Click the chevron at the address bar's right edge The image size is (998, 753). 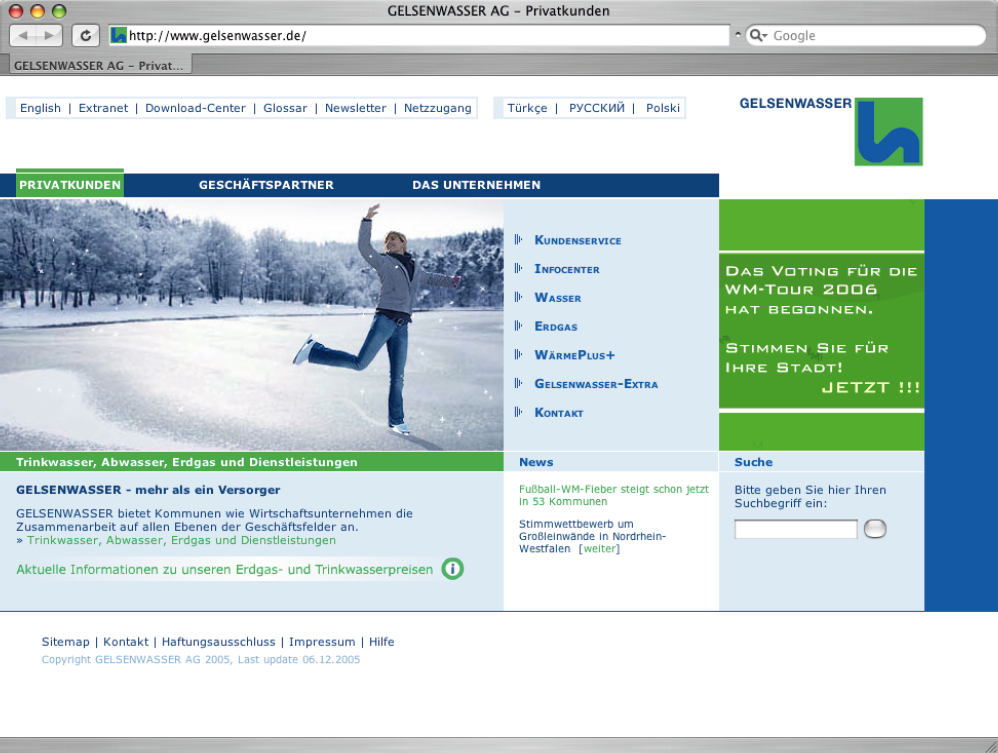pos(737,34)
